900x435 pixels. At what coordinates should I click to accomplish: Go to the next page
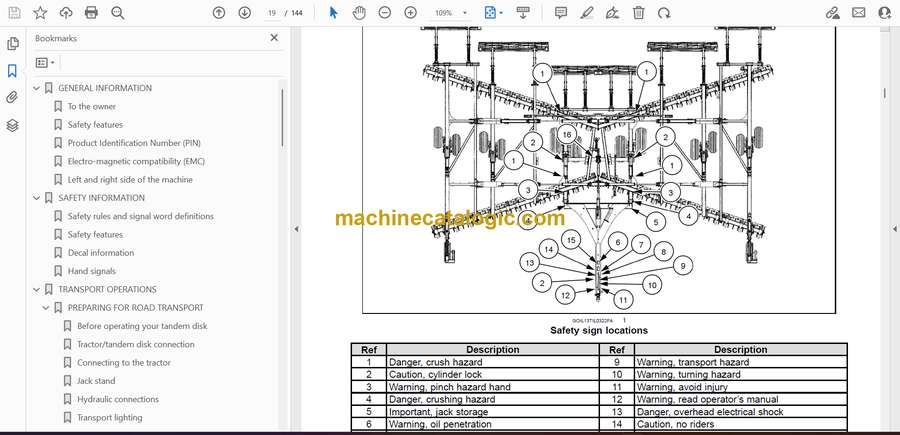click(245, 13)
